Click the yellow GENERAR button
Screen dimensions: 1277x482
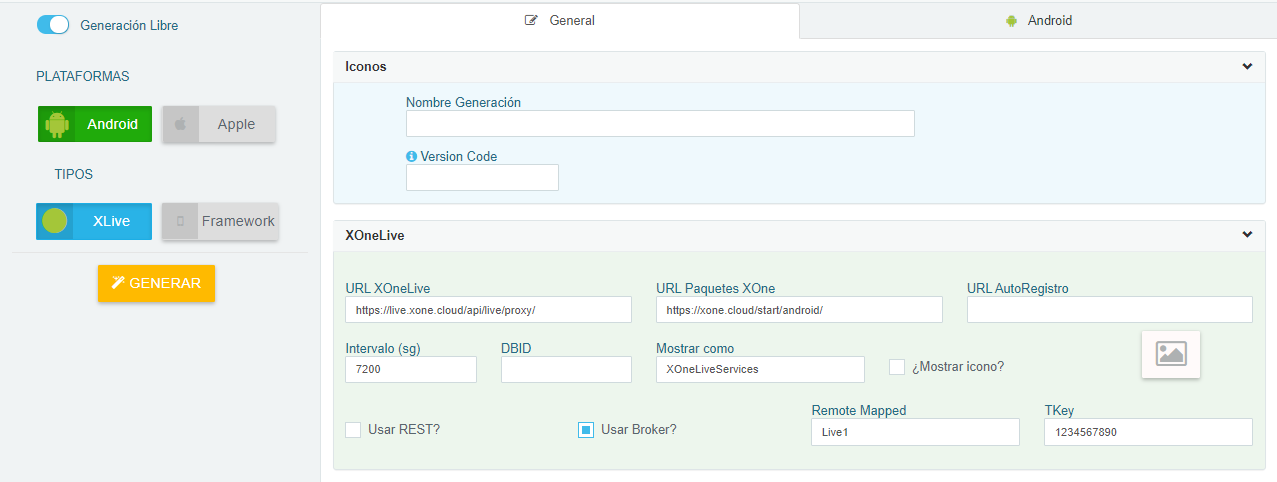point(156,283)
